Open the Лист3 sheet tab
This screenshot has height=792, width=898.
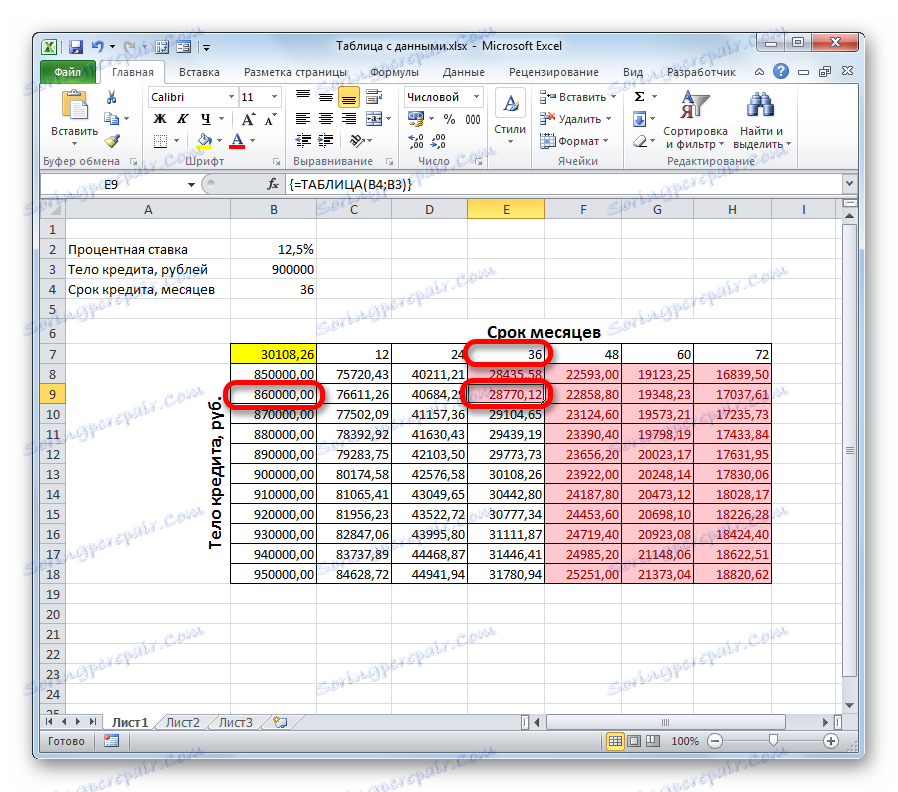[235, 722]
